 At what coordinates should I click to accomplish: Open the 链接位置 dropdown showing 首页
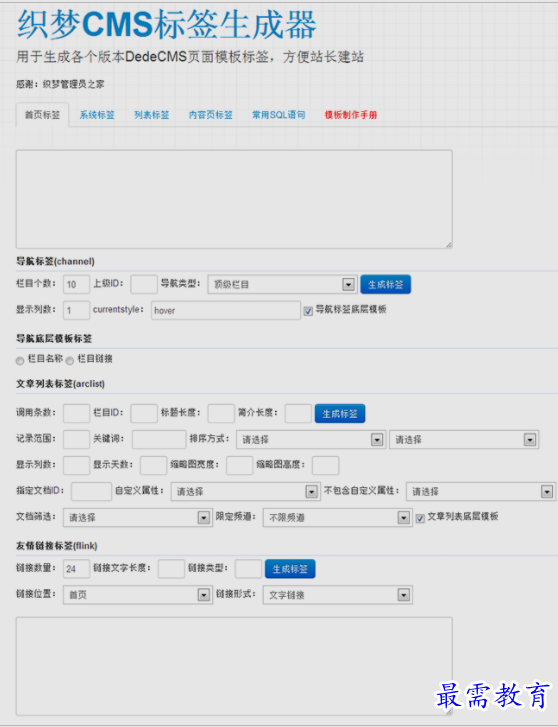[x=138, y=594]
